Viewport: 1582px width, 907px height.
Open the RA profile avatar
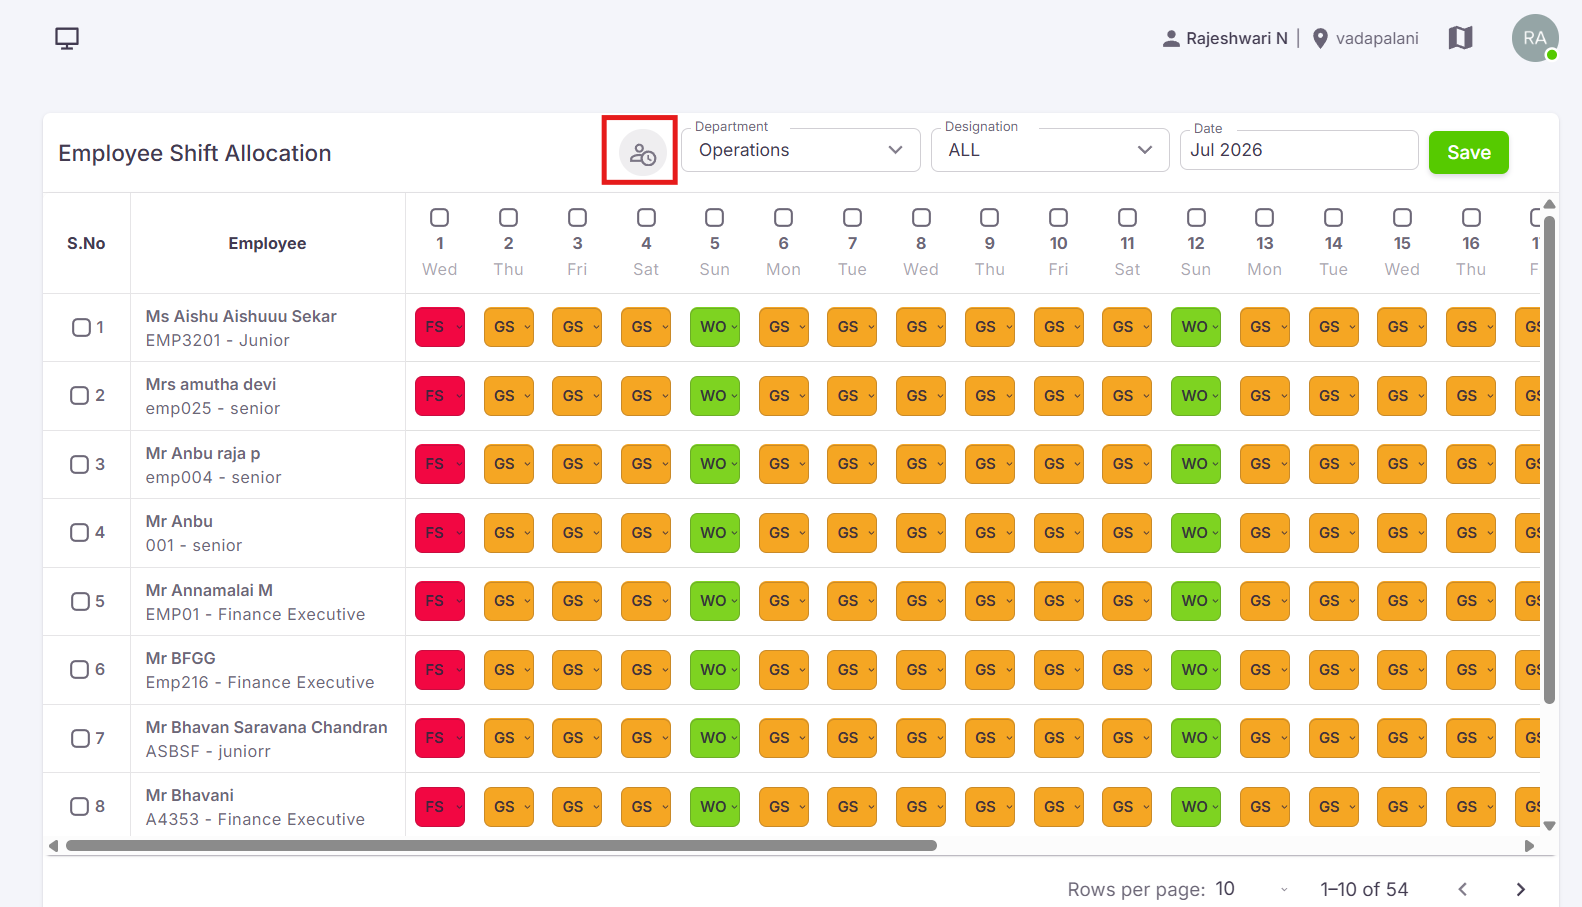(1535, 38)
